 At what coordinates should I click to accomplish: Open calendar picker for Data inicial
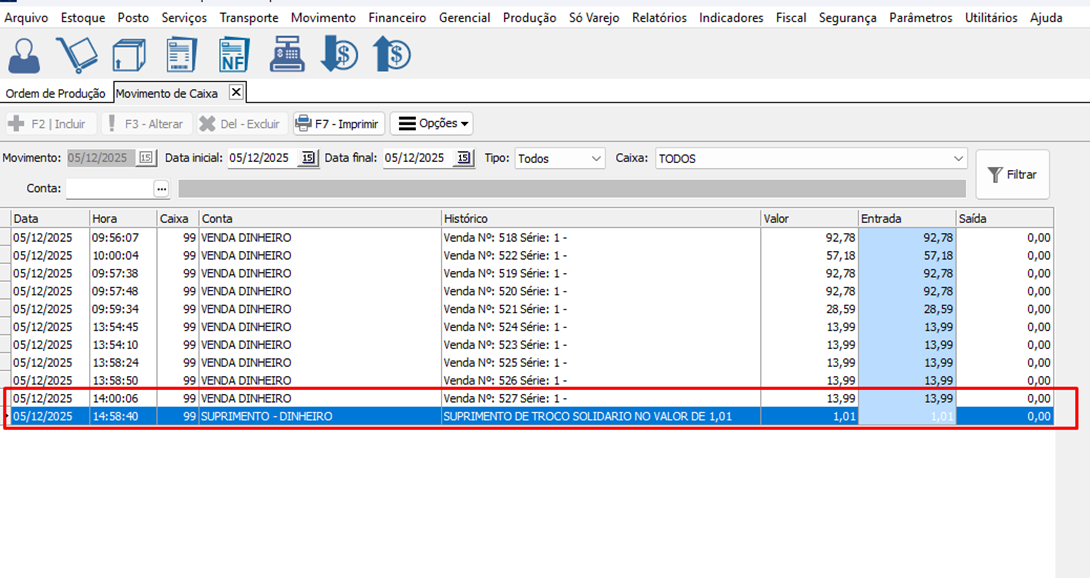[308, 158]
